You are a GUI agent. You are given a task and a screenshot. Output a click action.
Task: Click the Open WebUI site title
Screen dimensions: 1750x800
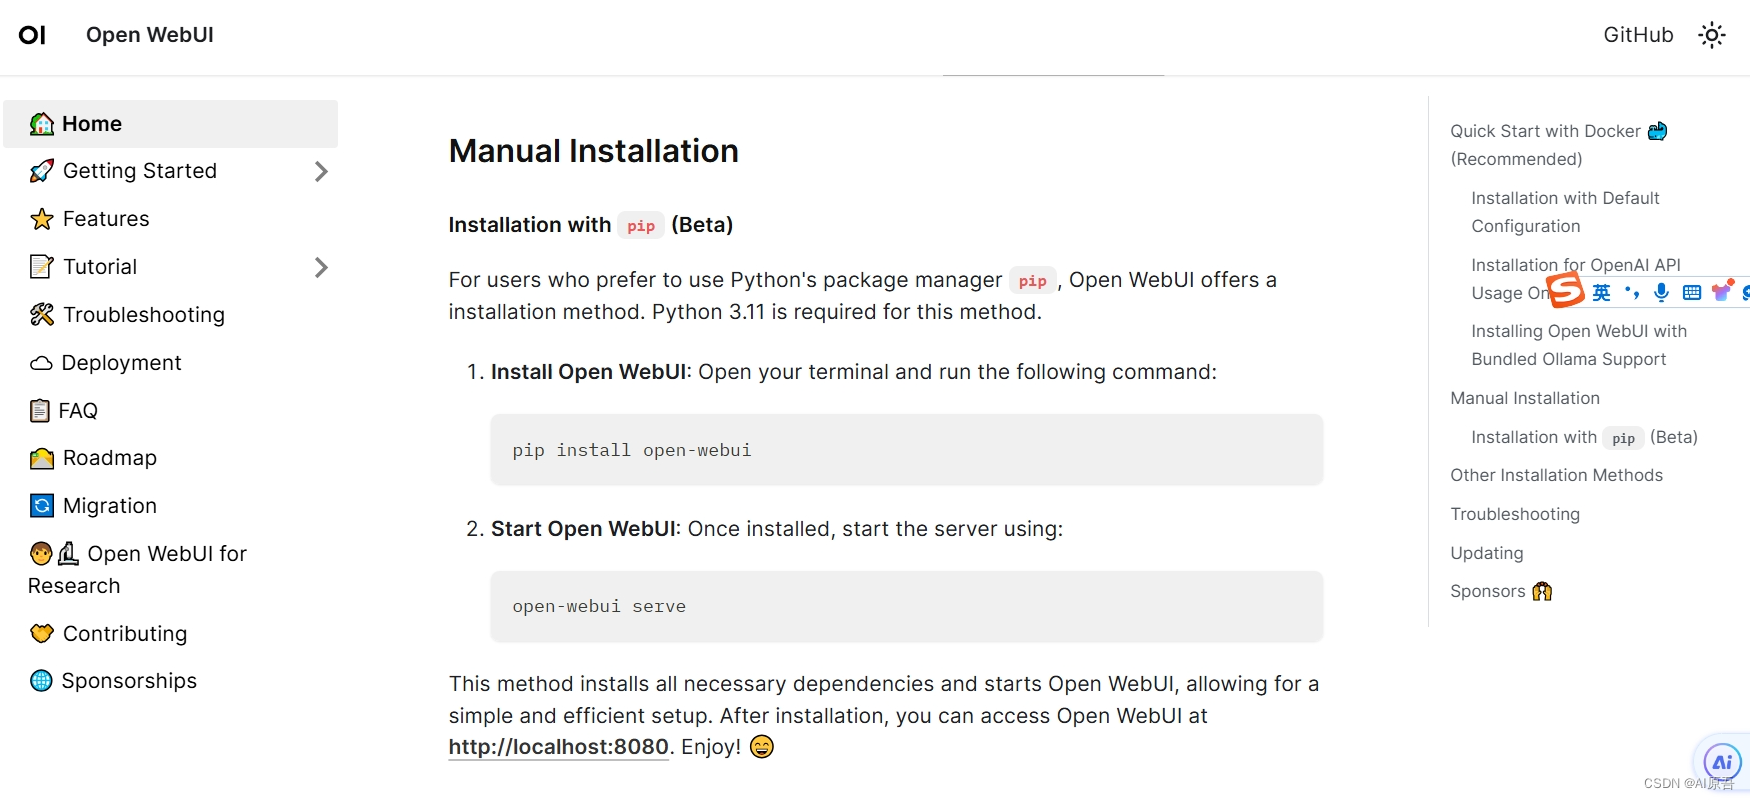point(150,35)
